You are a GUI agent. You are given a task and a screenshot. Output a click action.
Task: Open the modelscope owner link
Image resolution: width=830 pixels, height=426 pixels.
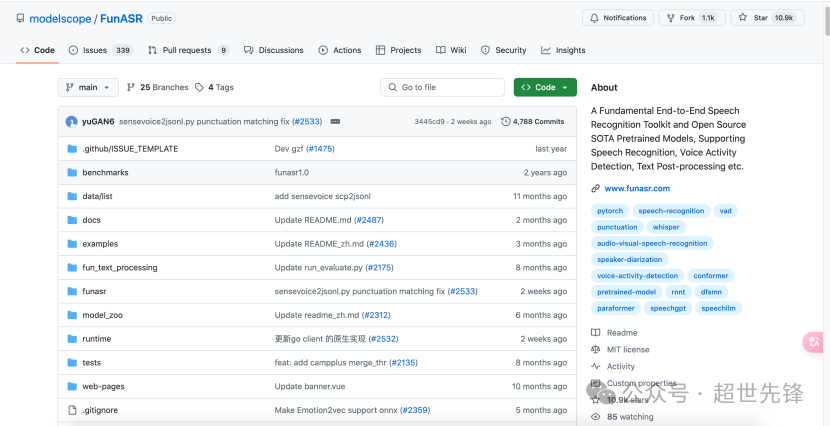coord(60,19)
